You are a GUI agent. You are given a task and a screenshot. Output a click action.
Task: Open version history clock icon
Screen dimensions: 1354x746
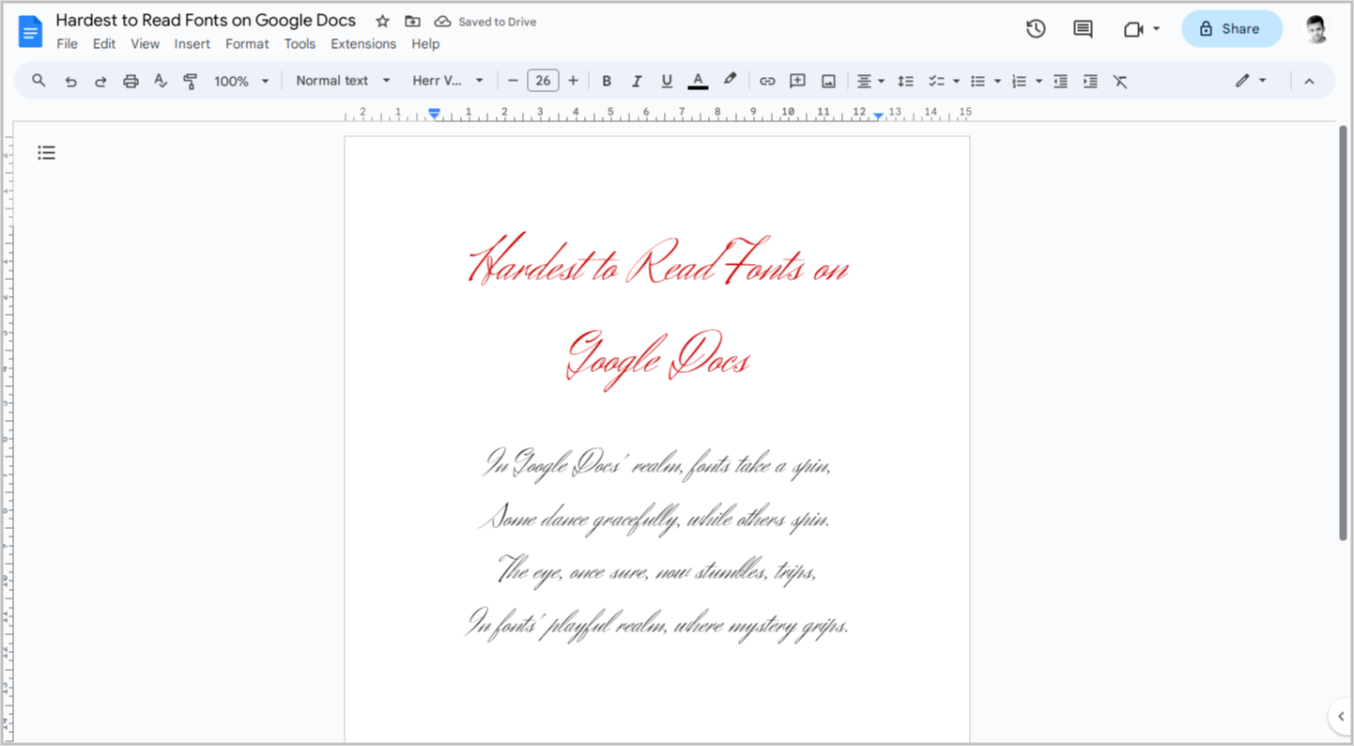(1036, 29)
